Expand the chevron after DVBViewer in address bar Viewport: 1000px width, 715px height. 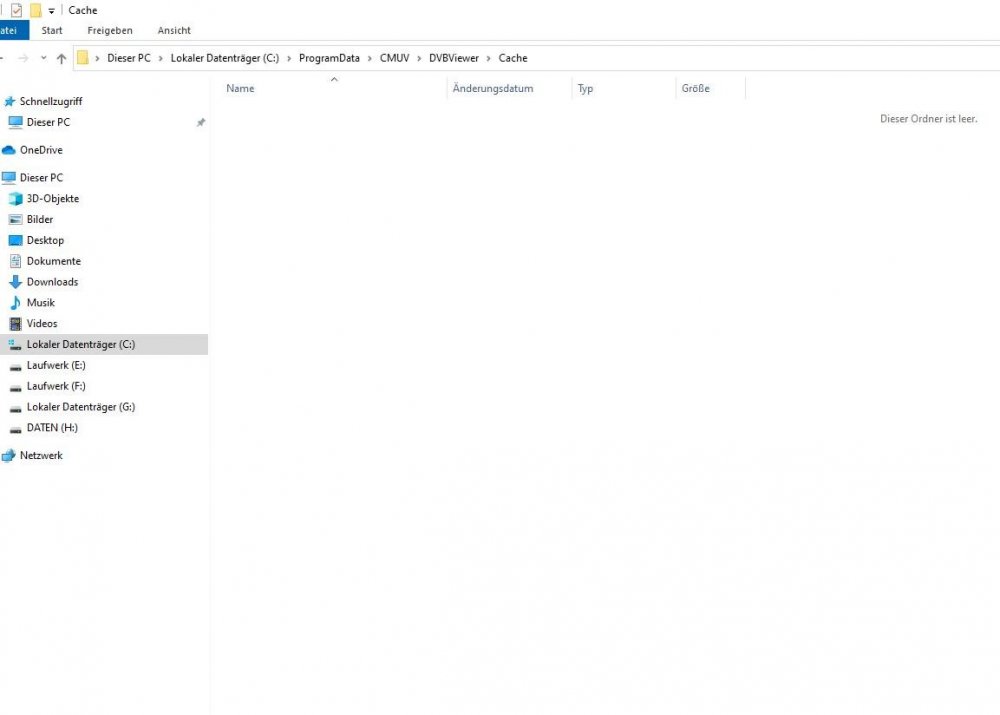tap(489, 58)
